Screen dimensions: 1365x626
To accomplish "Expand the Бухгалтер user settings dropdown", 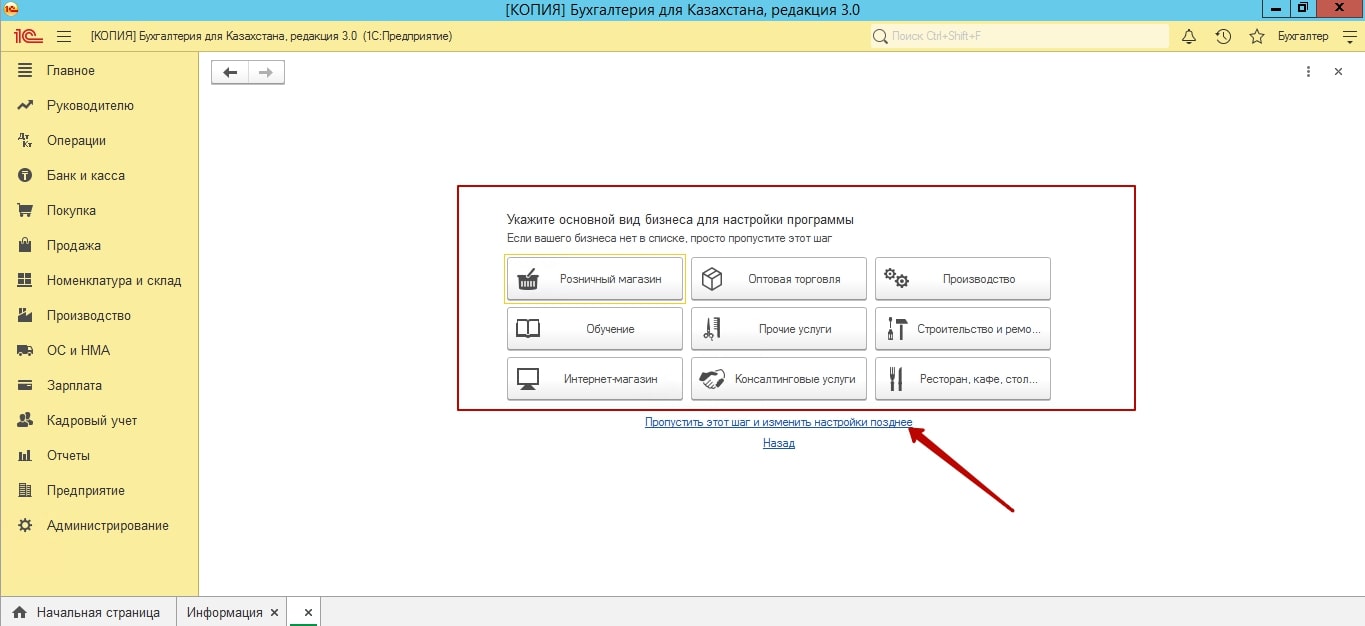I will (1347, 36).
